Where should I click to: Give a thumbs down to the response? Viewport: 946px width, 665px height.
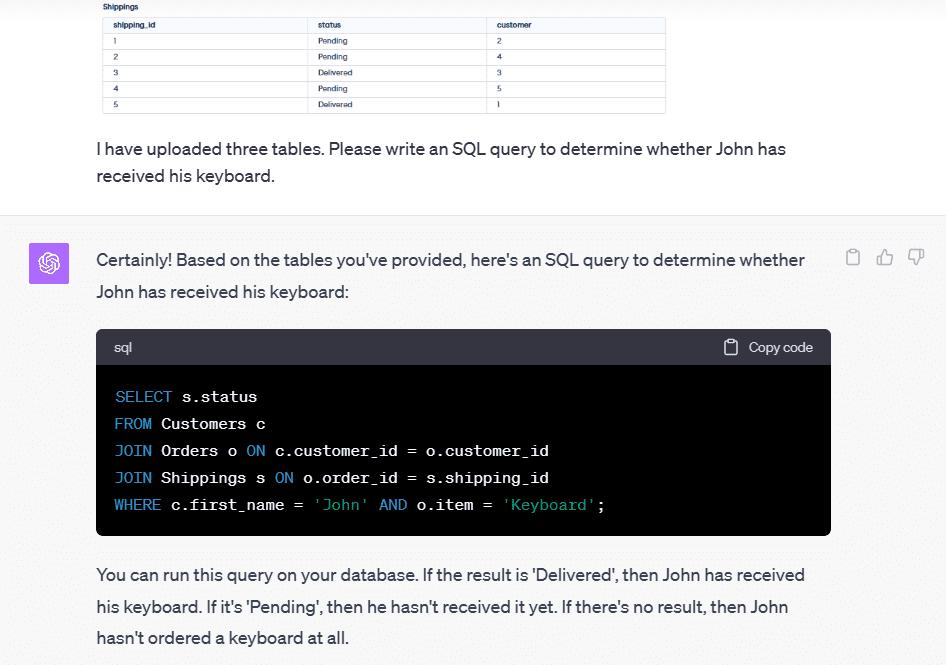[x=916, y=257]
